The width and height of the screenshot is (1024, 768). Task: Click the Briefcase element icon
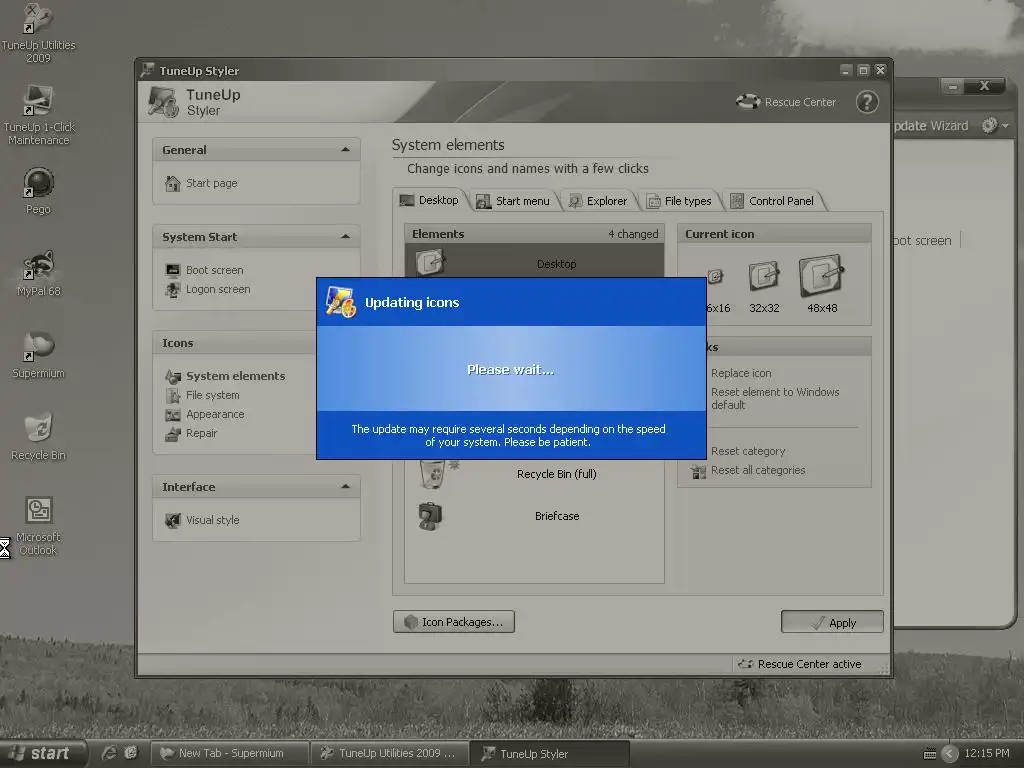(x=430, y=516)
